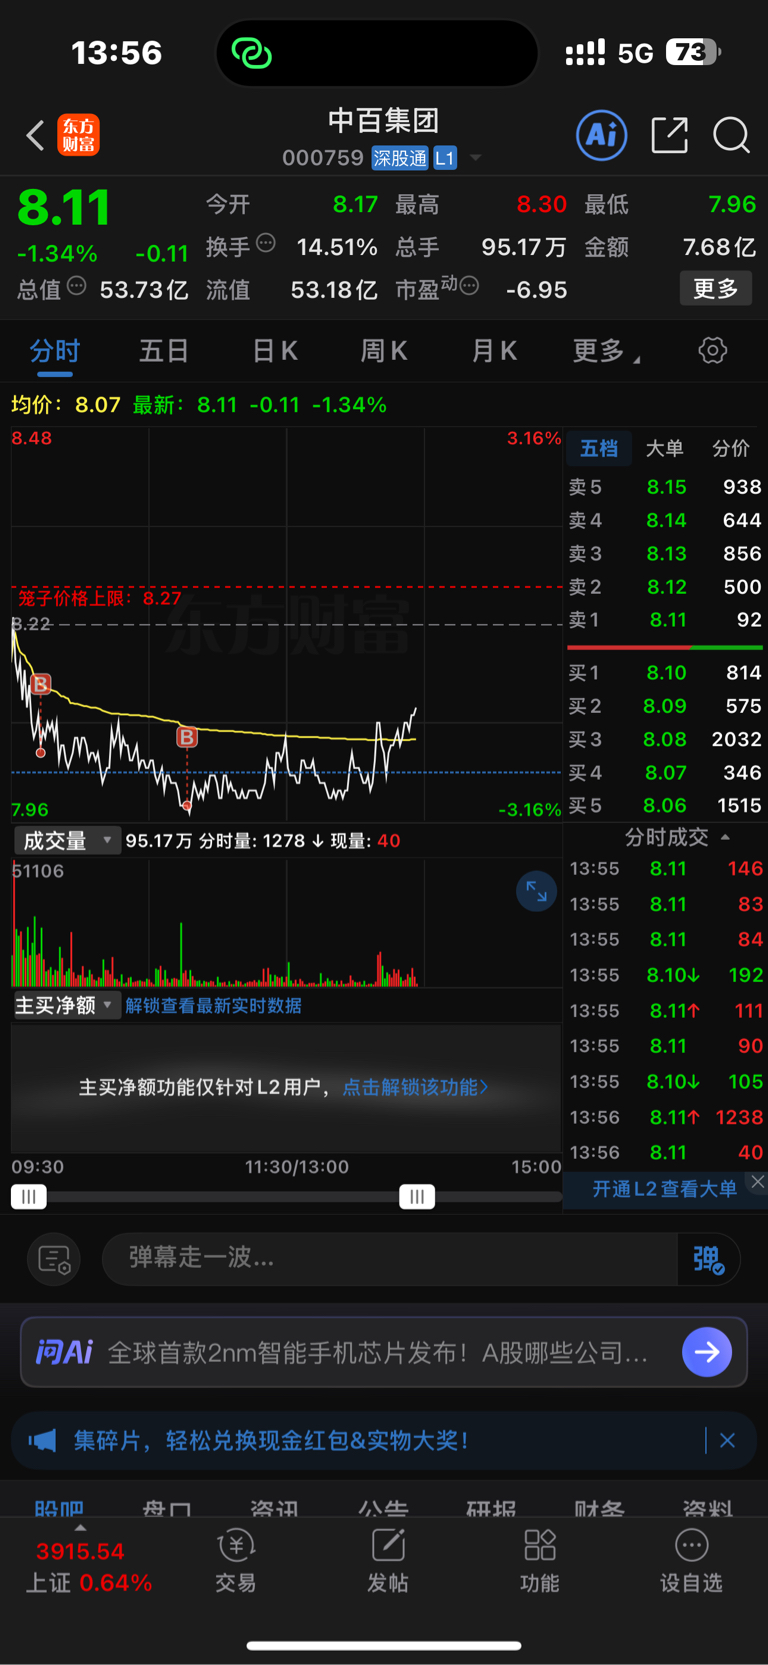Tap the back arrow icon
The width and height of the screenshot is (768, 1665).
pyautogui.click(x=35, y=135)
